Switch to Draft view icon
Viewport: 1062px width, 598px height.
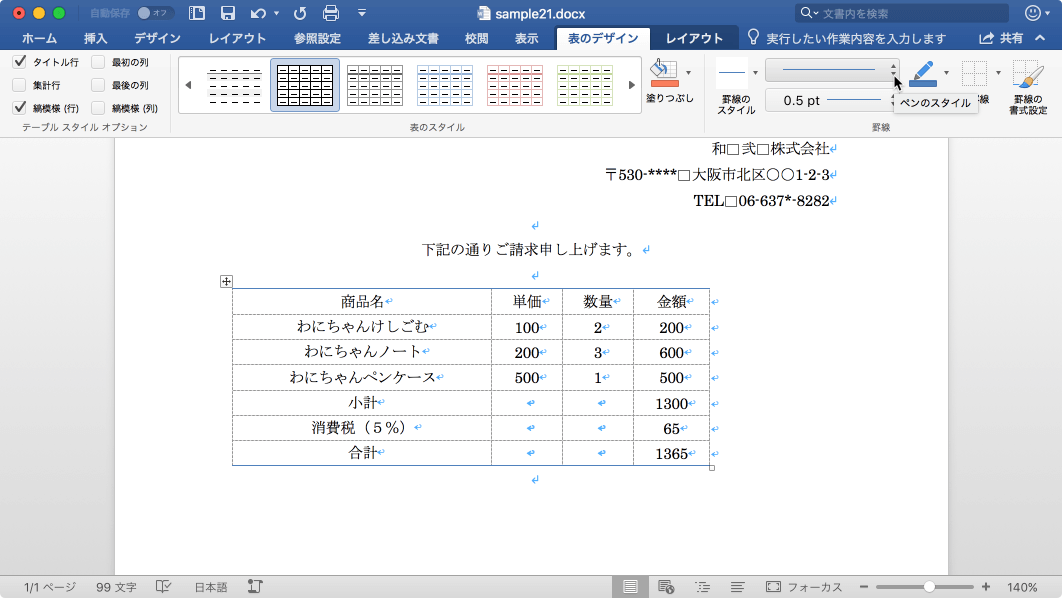click(x=738, y=587)
